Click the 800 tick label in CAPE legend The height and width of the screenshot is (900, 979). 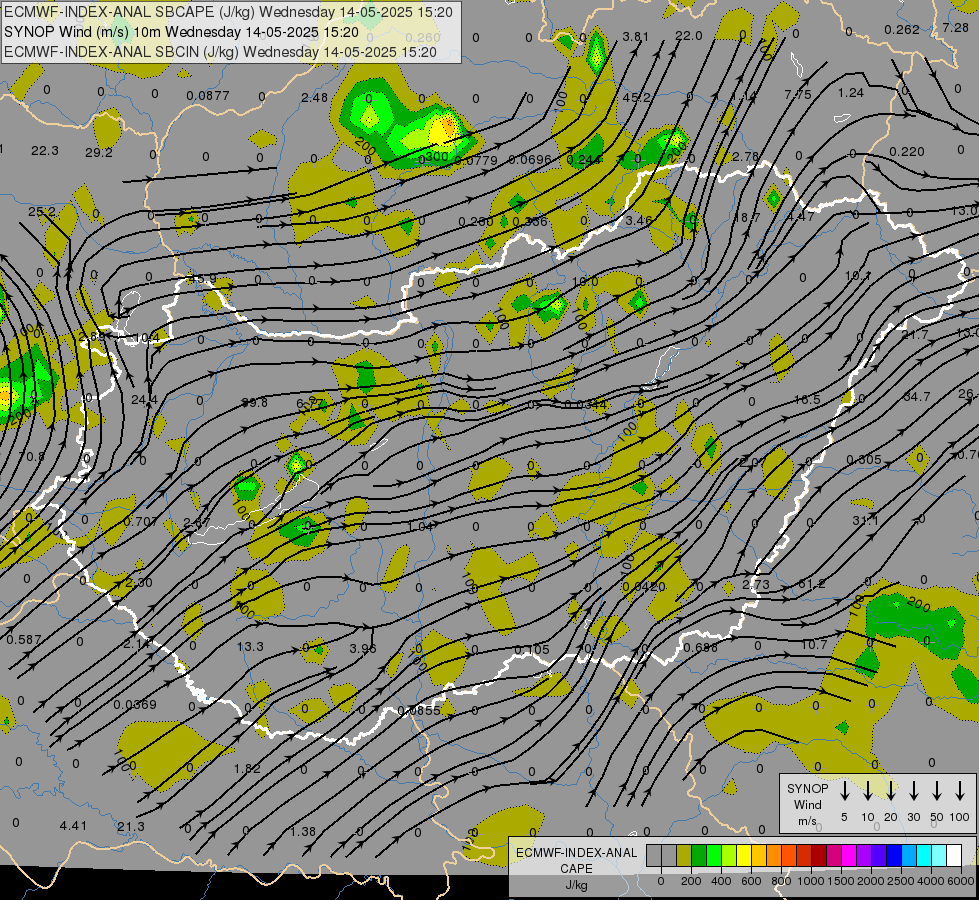[781, 881]
